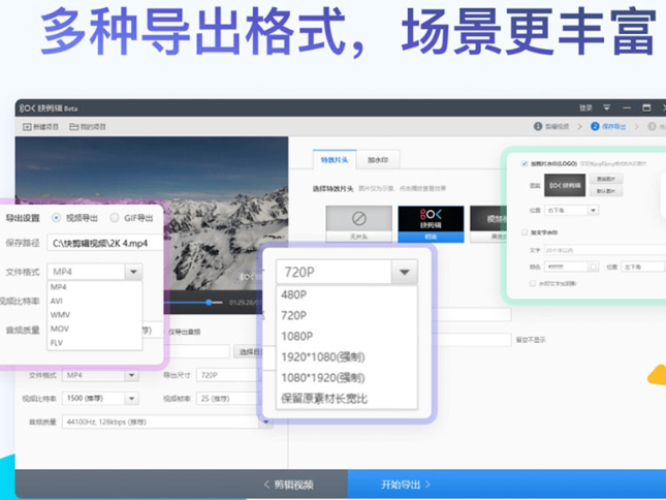The width and height of the screenshot is (666, 500).
Task: Toggle the watermark text stroke checkbox
Action: (x=532, y=283)
